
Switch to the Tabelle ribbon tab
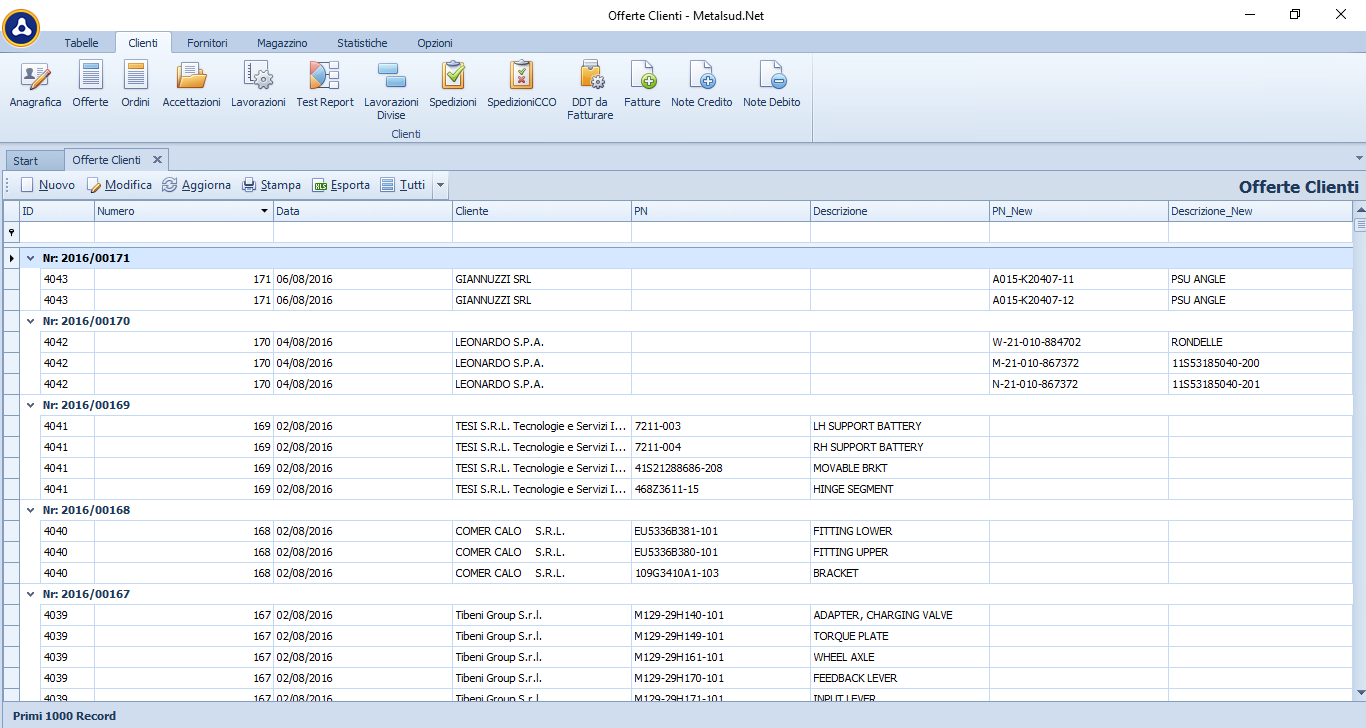81,43
